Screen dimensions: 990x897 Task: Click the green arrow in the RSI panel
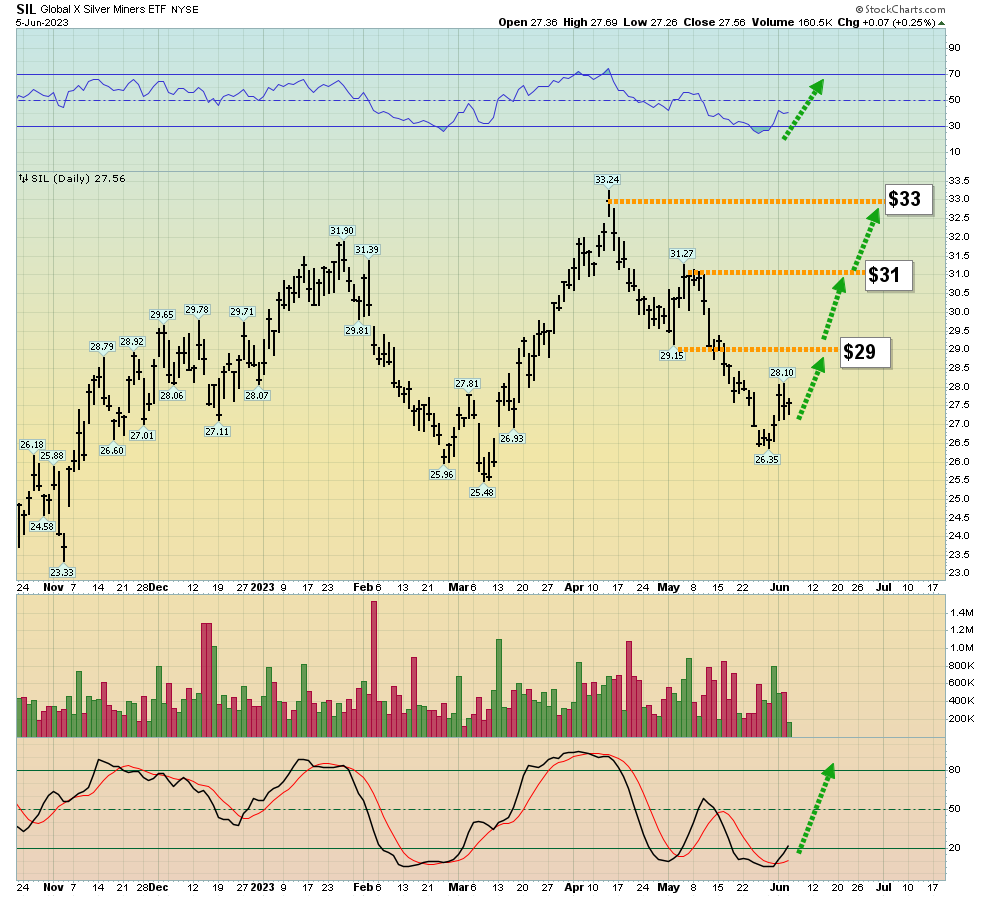tap(802, 109)
